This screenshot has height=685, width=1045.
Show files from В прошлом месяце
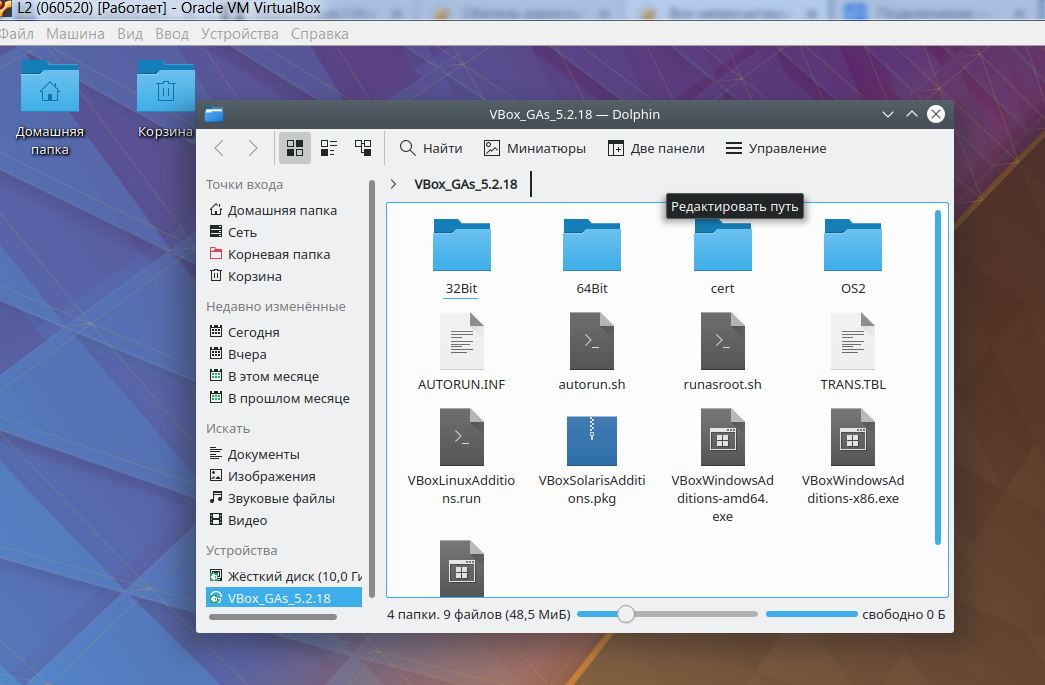pyautogui.click(x=279, y=398)
